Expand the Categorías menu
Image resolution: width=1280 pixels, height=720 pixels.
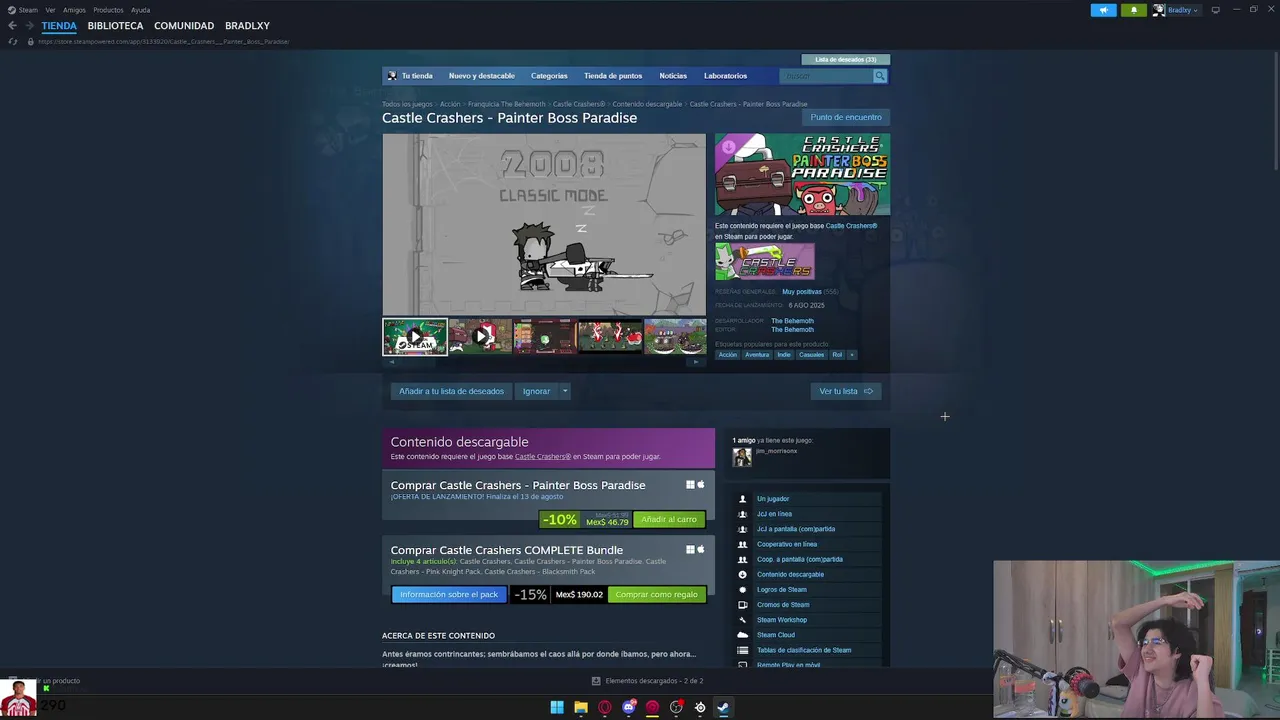click(549, 76)
